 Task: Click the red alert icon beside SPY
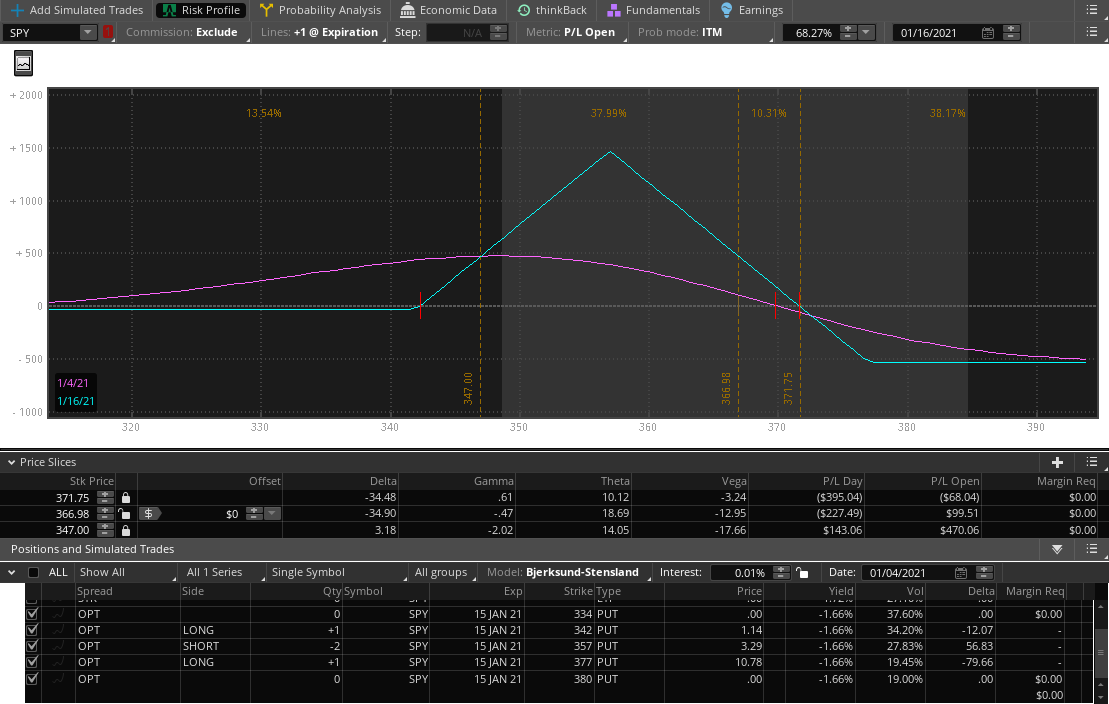point(108,32)
